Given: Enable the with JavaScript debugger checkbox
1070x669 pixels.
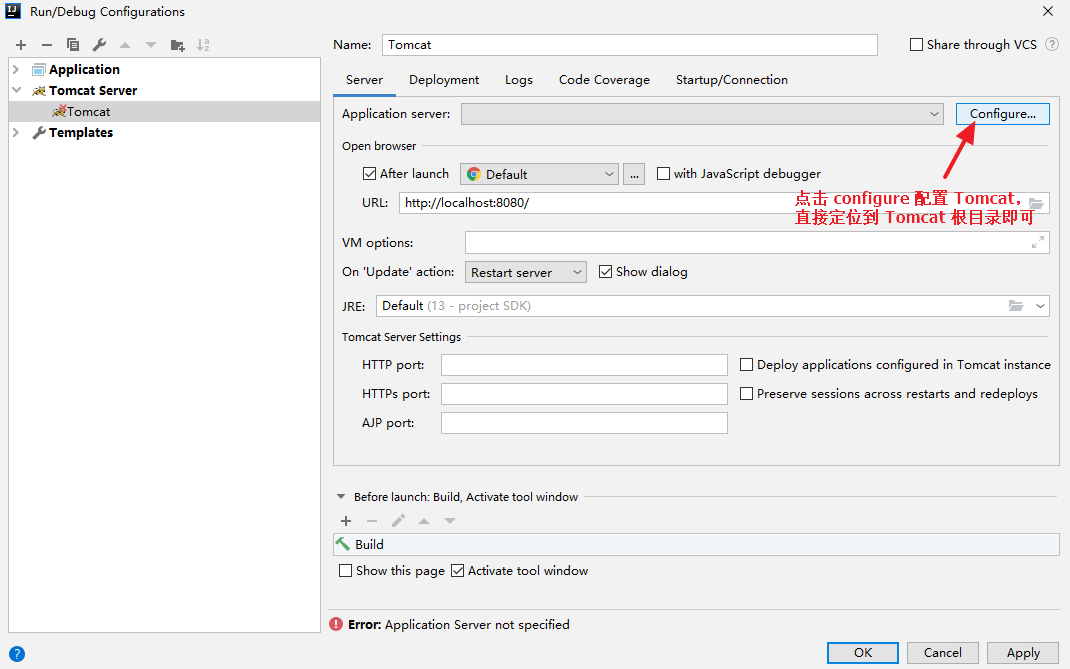Looking at the screenshot, I should pos(663,174).
